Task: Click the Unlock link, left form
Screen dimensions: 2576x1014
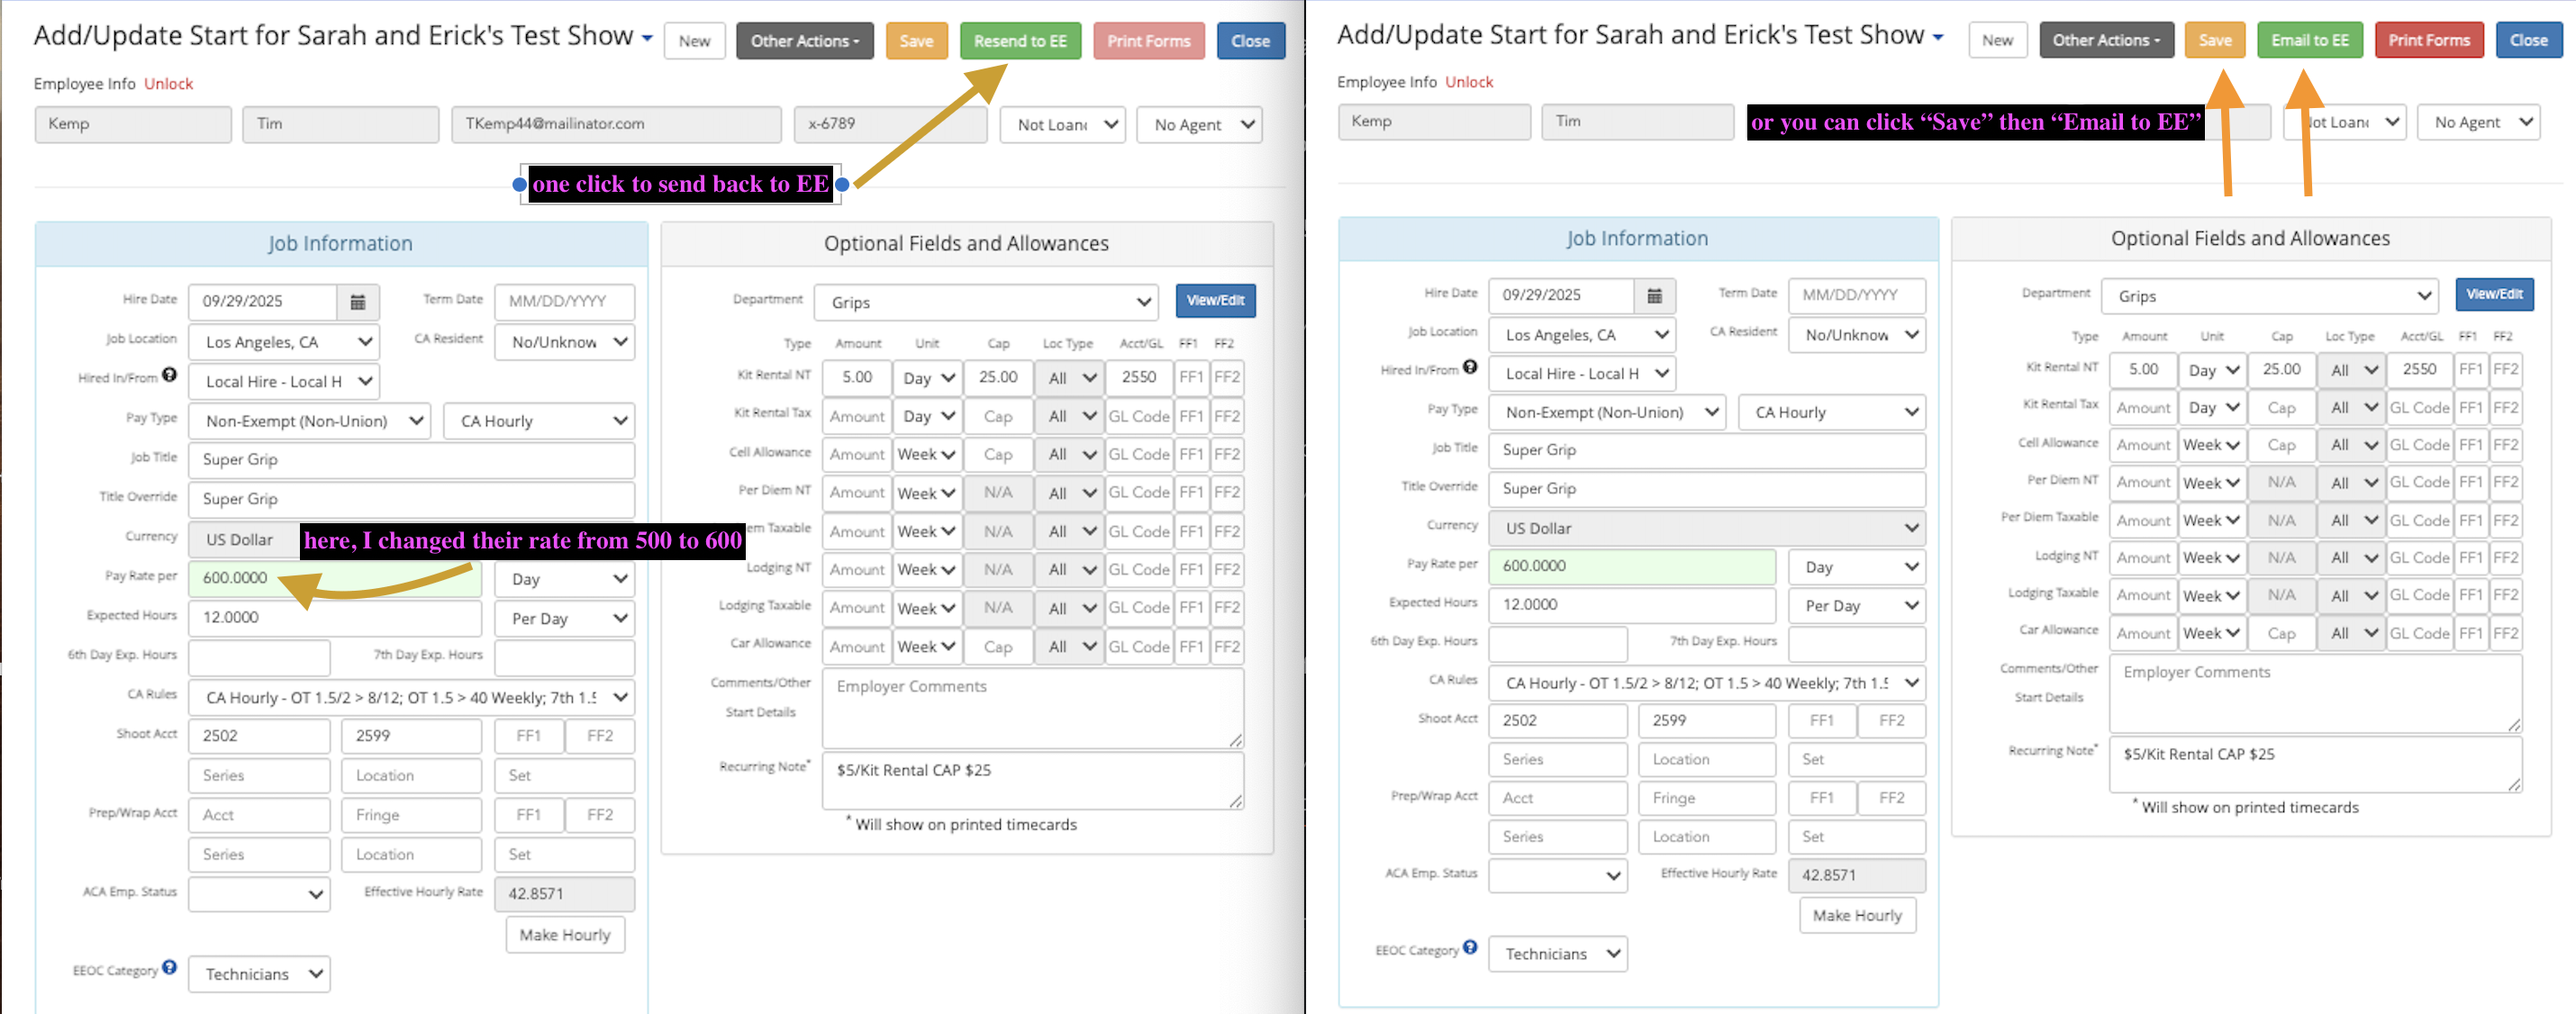Action: (168, 84)
